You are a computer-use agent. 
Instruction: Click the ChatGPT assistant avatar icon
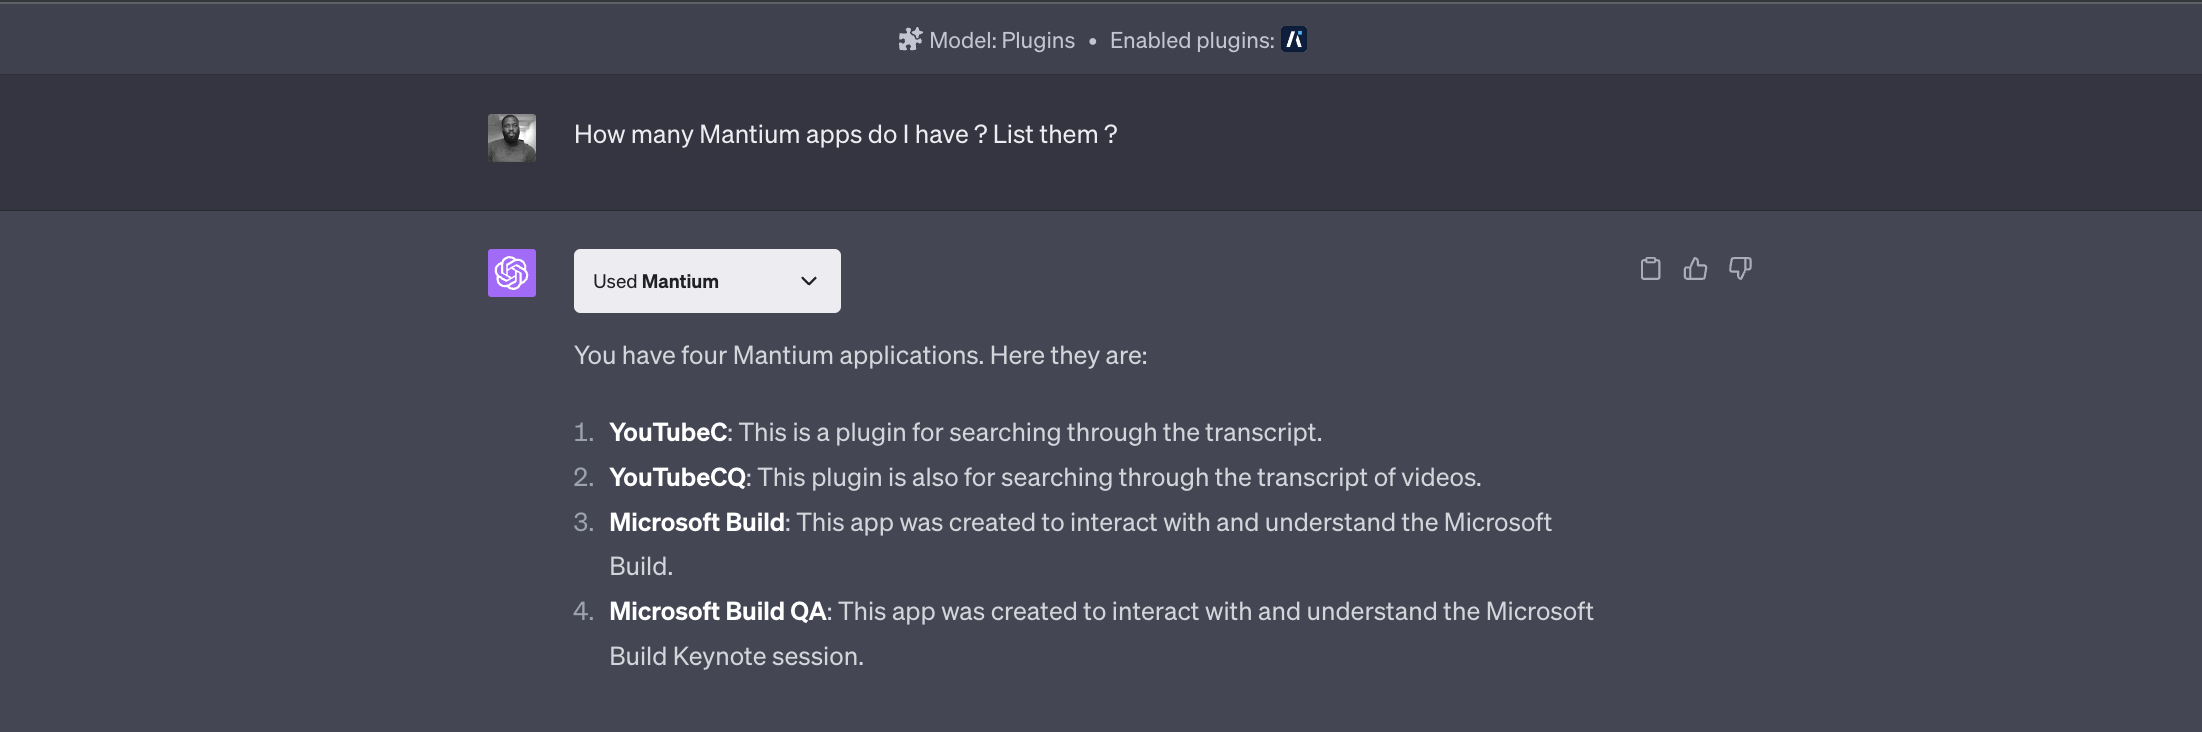coord(512,273)
